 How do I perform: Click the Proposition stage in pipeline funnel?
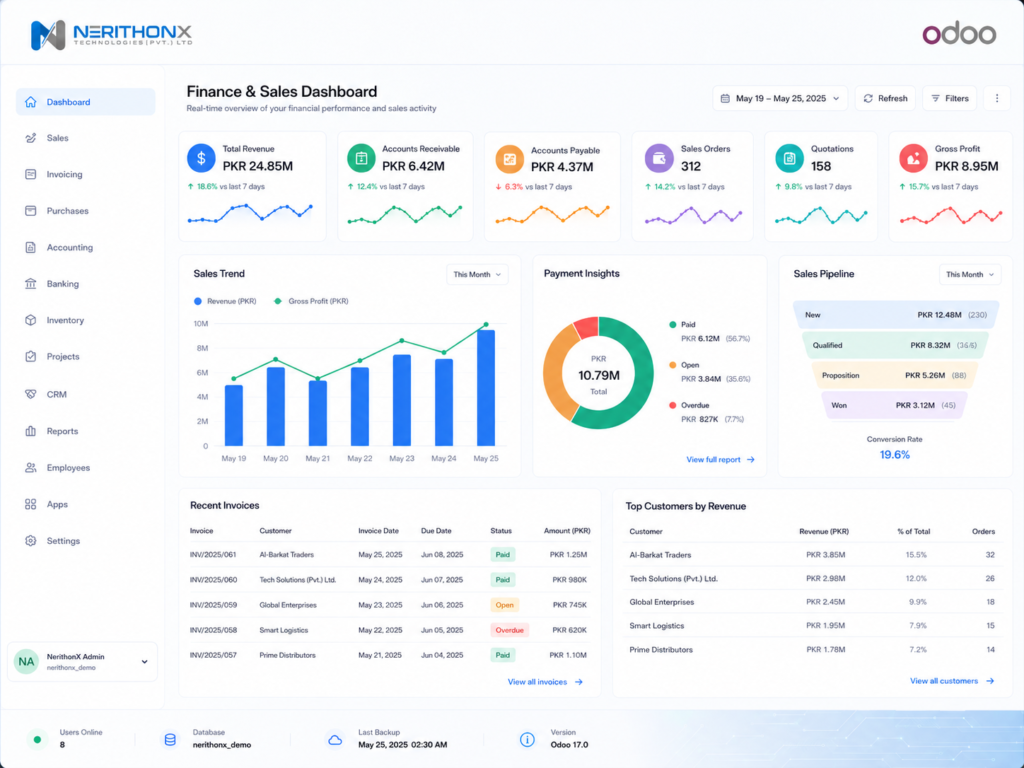(895, 375)
